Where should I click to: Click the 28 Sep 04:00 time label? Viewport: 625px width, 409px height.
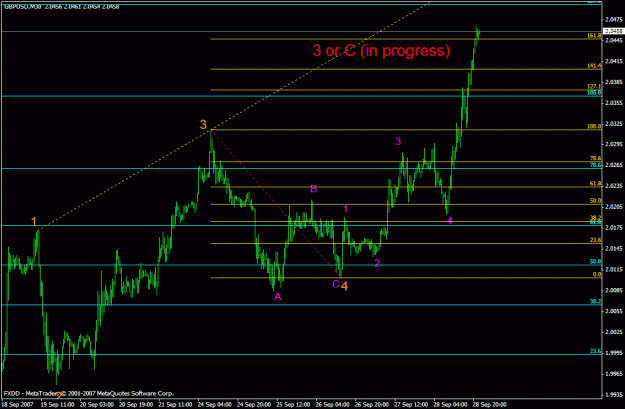tap(450, 404)
